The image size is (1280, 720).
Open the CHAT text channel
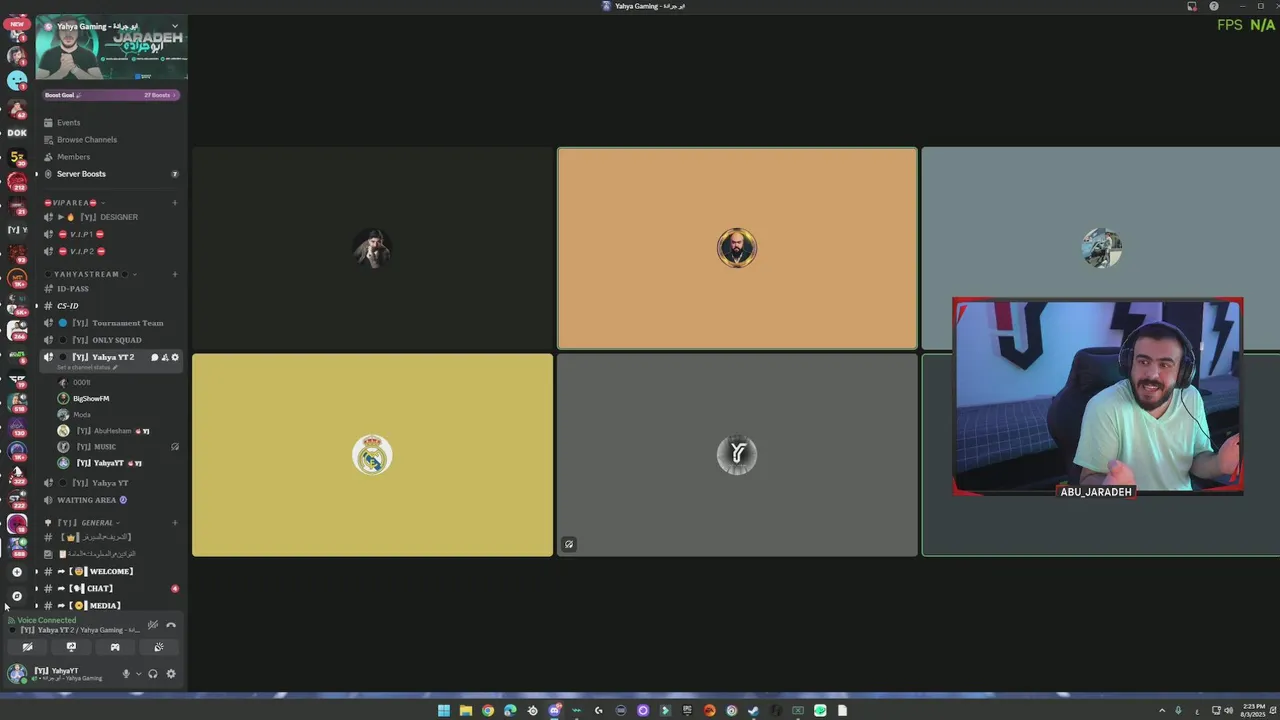click(x=110, y=588)
